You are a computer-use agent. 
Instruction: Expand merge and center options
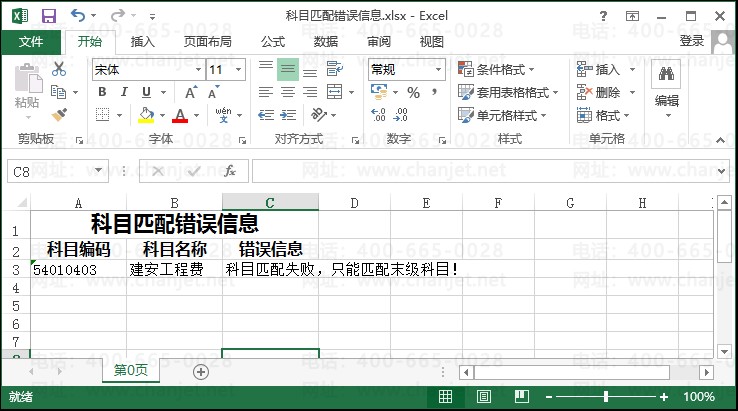point(352,92)
